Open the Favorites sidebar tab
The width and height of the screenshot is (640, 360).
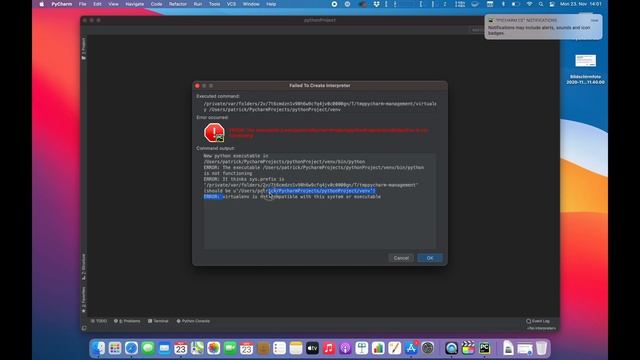pyautogui.click(x=84, y=300)
